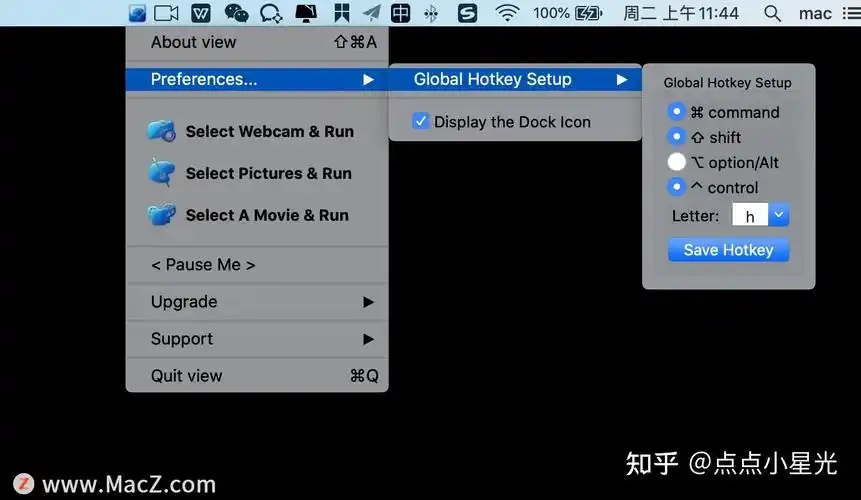This screenshot has width=861, height=500.
Task: Click the Save Hotkey button
Action: tap(728, 250)
